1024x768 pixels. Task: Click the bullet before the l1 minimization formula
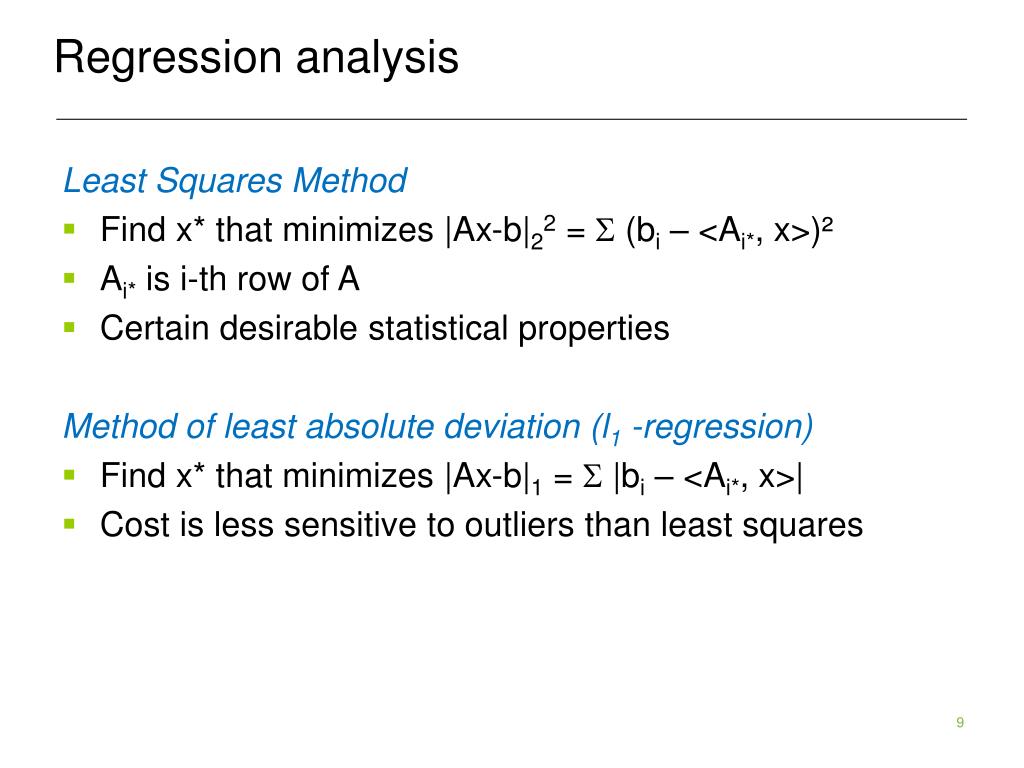pyautogui.click(x=70, y=475)
